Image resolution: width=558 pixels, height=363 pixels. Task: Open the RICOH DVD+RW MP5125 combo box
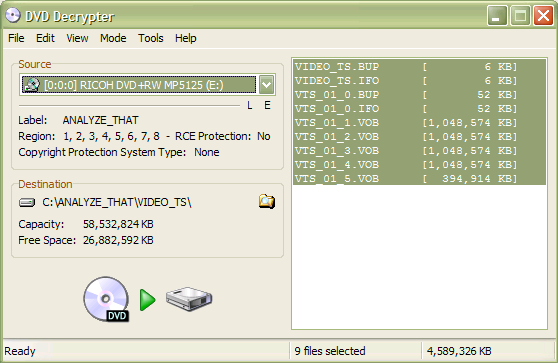tap(147, 85)
